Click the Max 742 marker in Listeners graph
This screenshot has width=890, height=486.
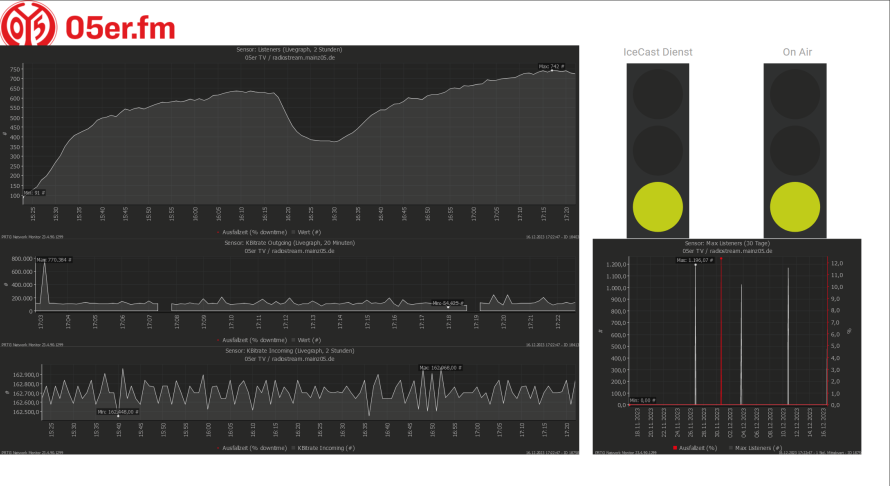tap(551, 66)
